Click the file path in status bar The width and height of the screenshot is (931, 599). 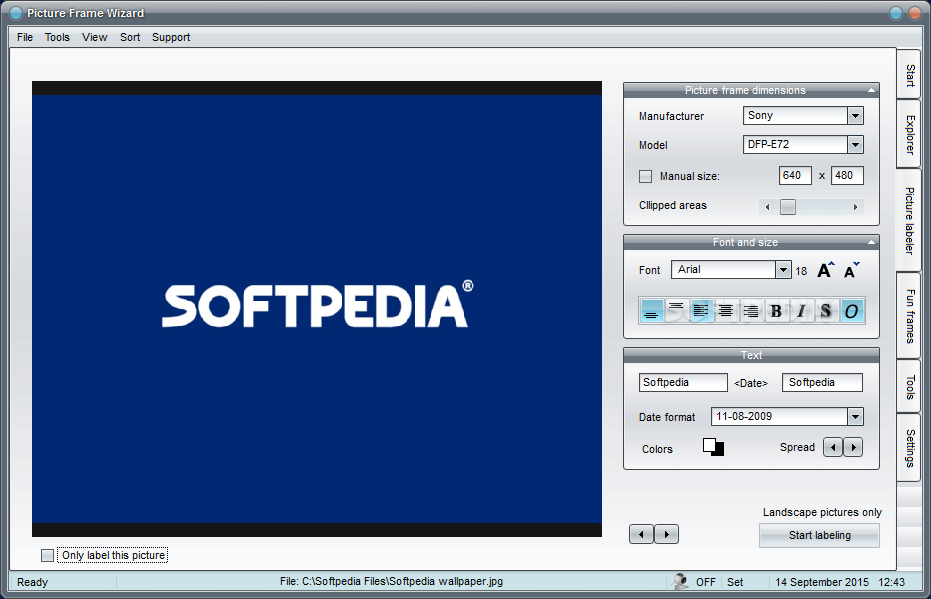391,581
